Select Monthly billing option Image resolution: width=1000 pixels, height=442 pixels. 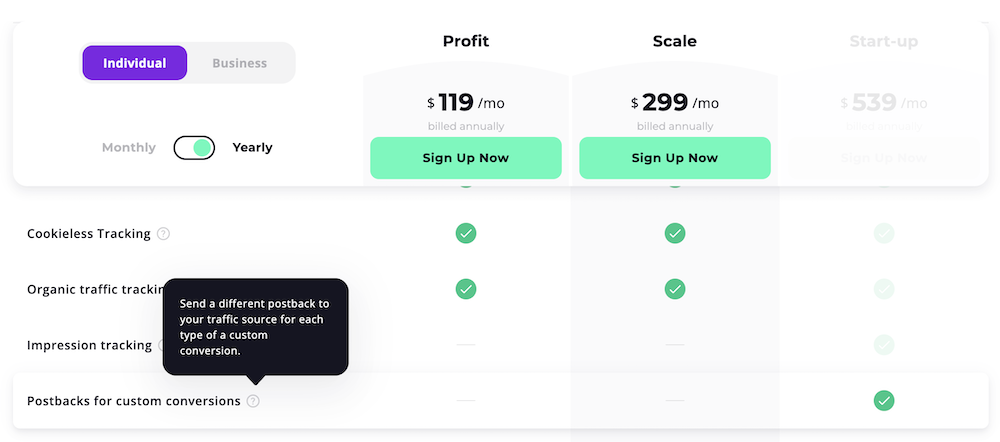point(129,148)
